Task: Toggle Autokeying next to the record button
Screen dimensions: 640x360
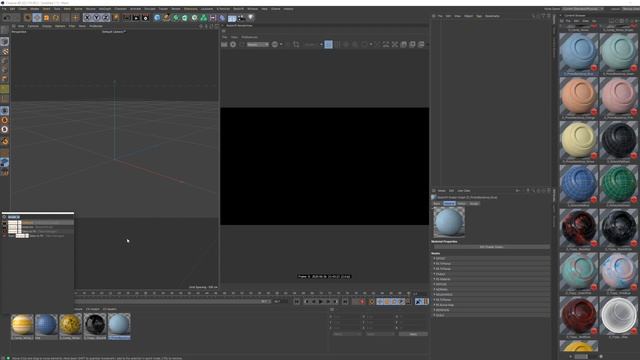Action: 371,302
